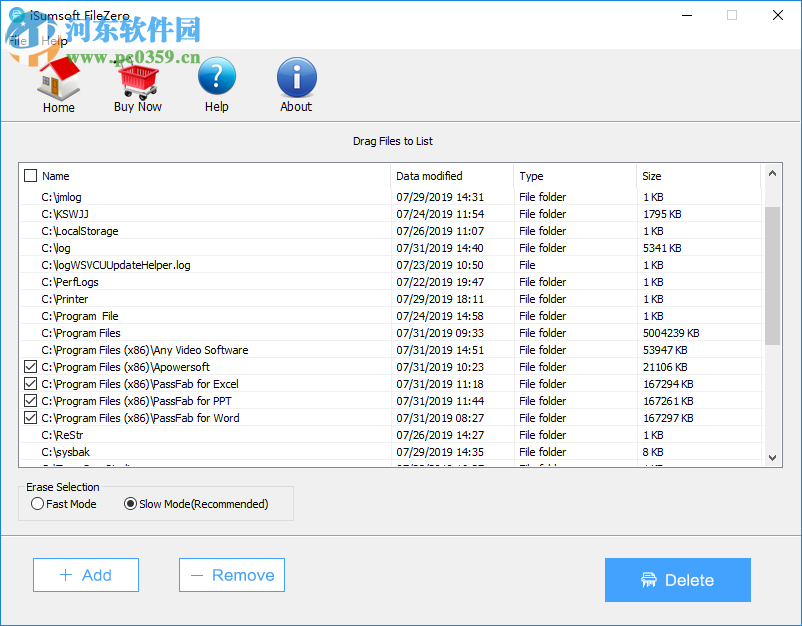Click the plus icon on the Add button

tap(66, 575)
